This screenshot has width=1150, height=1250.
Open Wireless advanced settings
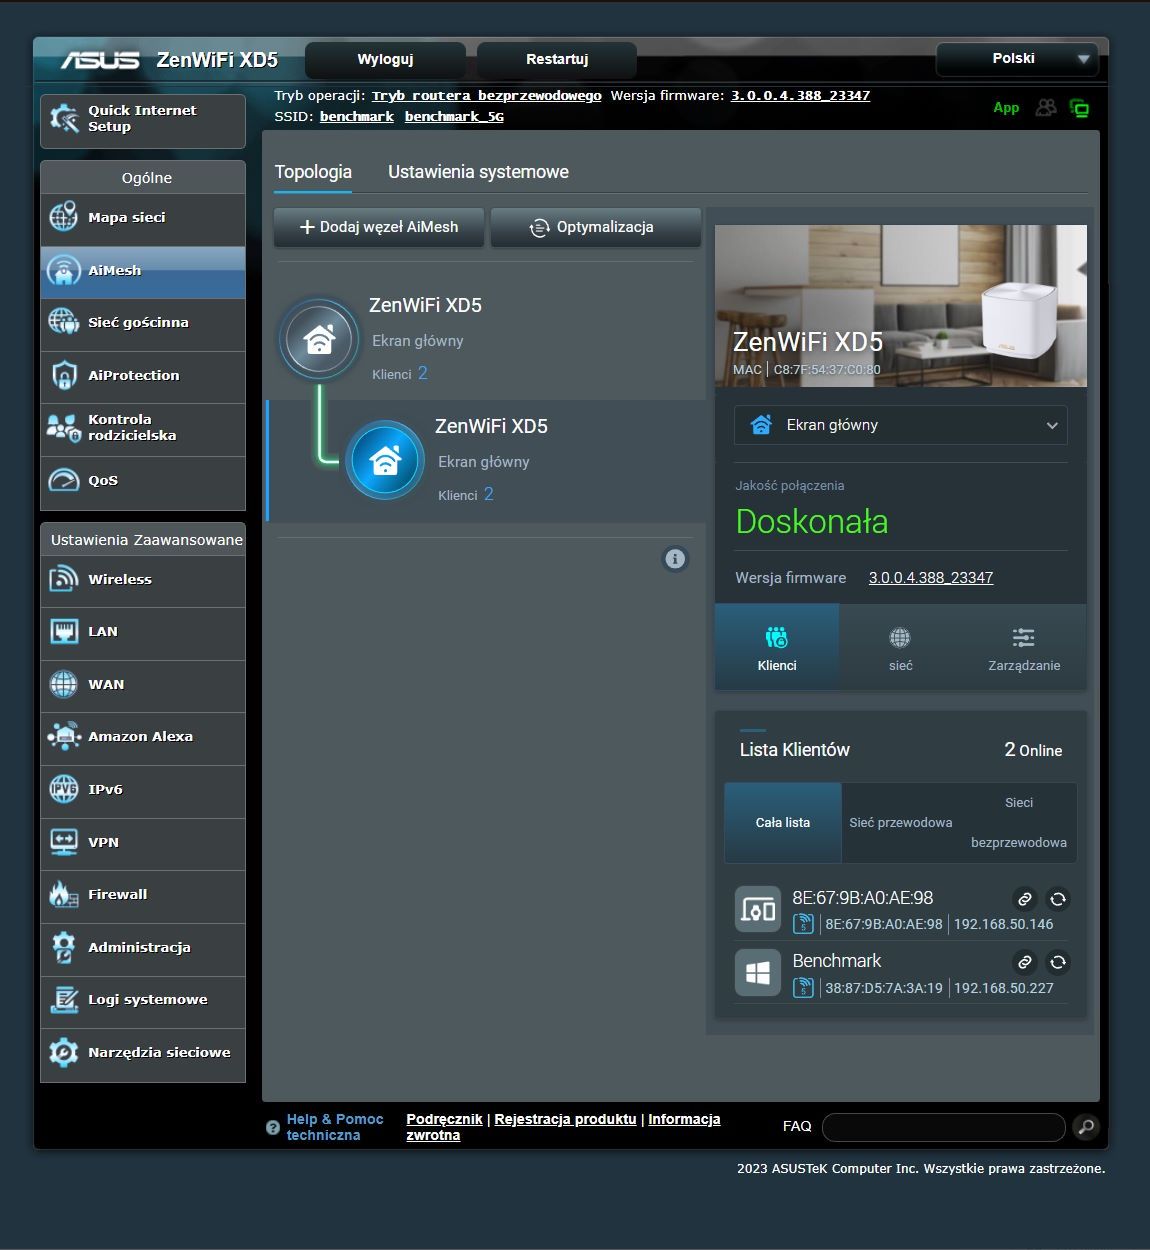(x=143, y=580)
